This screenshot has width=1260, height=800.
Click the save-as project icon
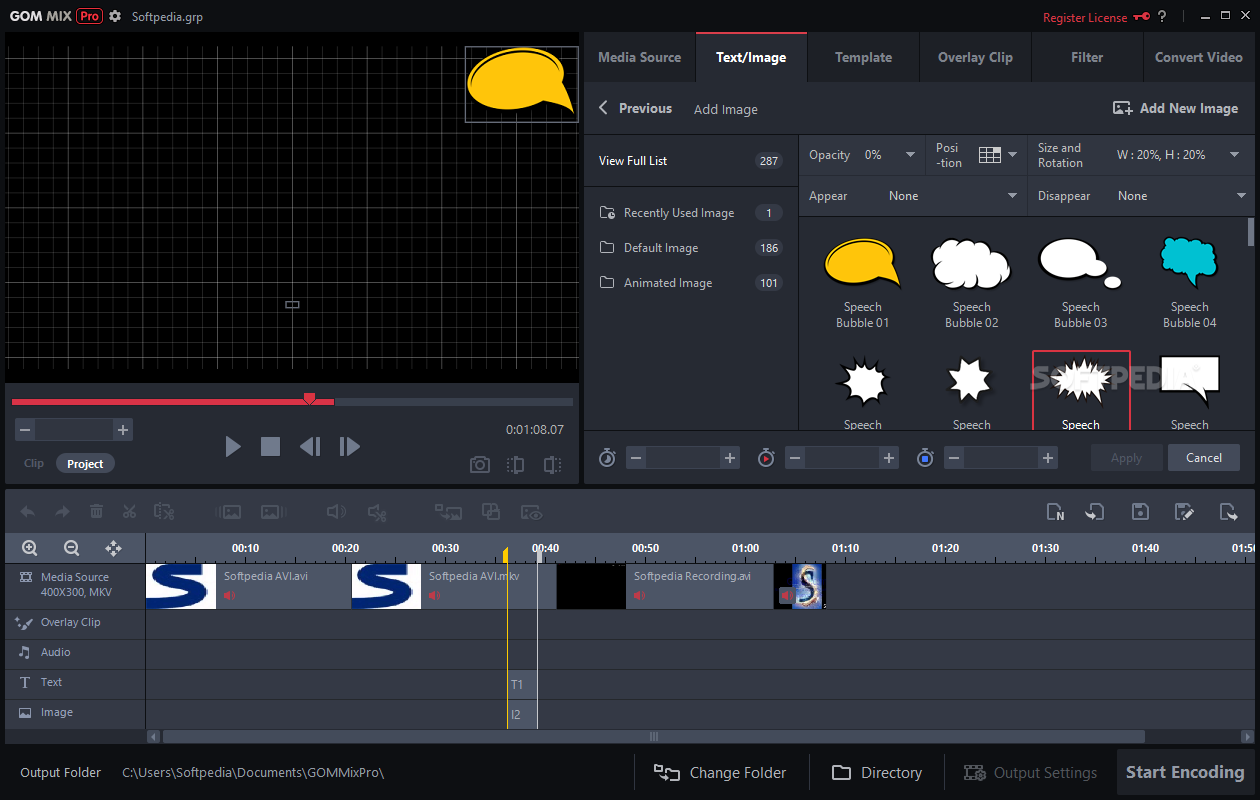point(1184,512)
